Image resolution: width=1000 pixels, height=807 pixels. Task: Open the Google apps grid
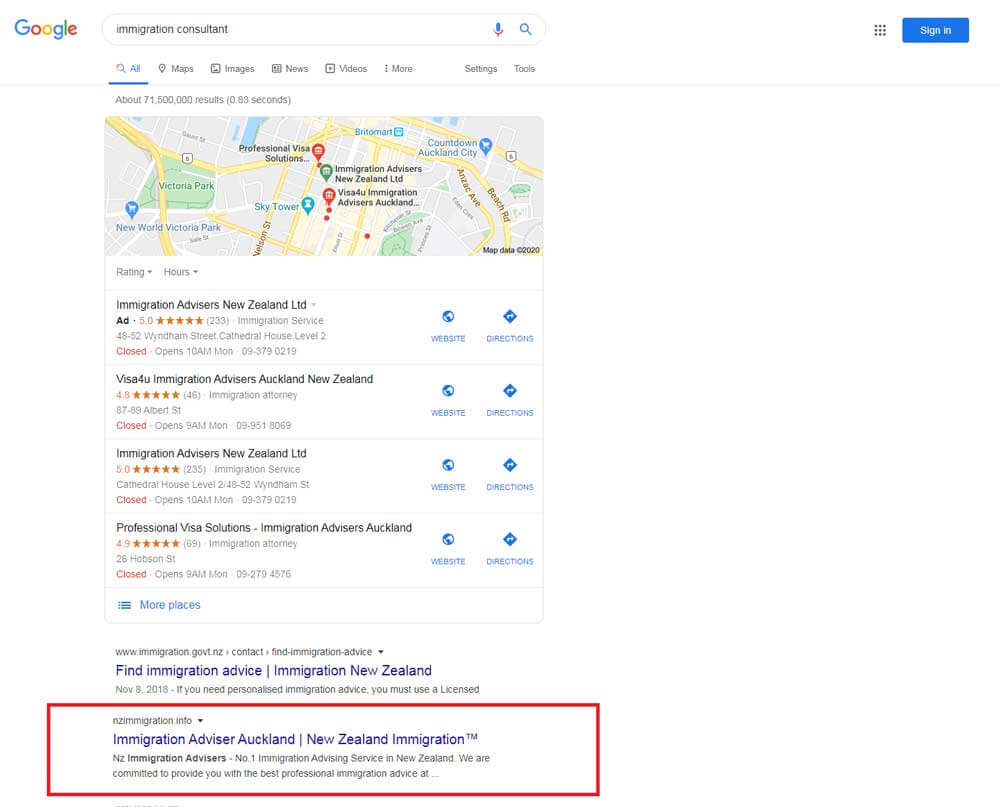point(880,30)
